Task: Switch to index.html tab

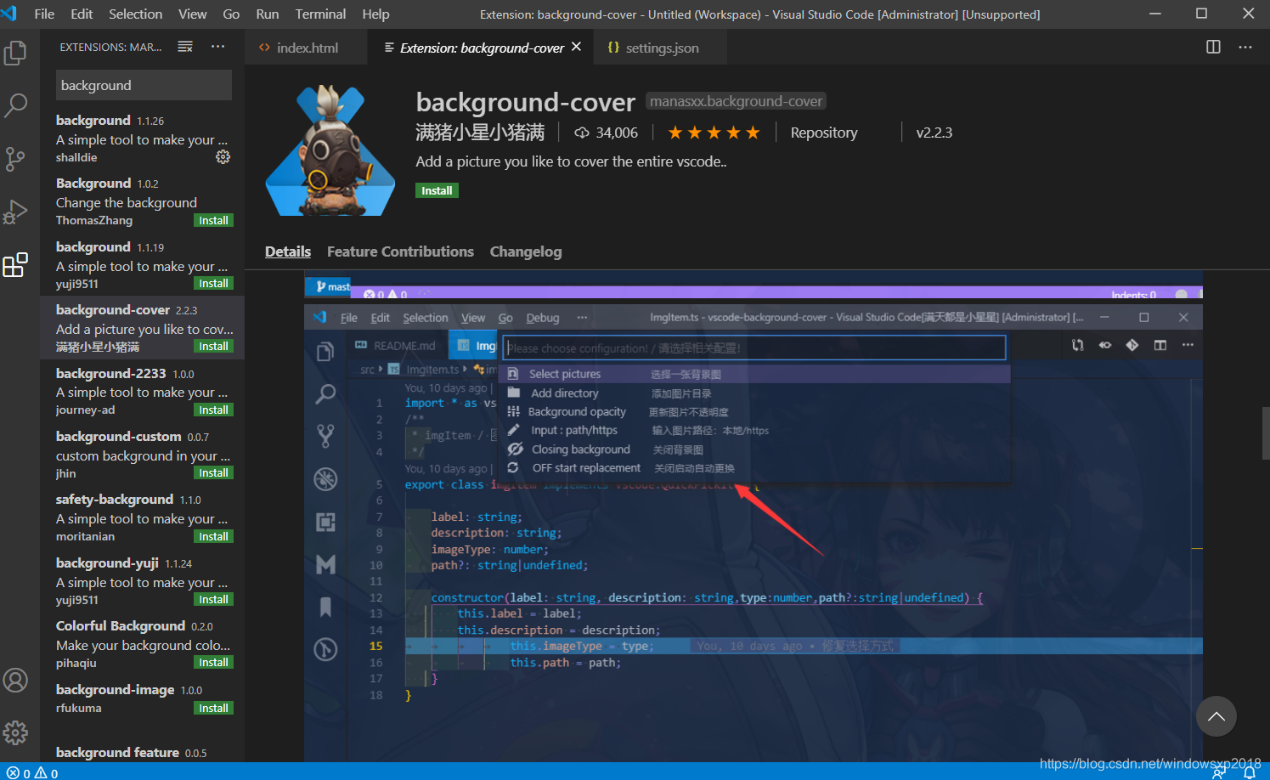Action: coord(307,47)
